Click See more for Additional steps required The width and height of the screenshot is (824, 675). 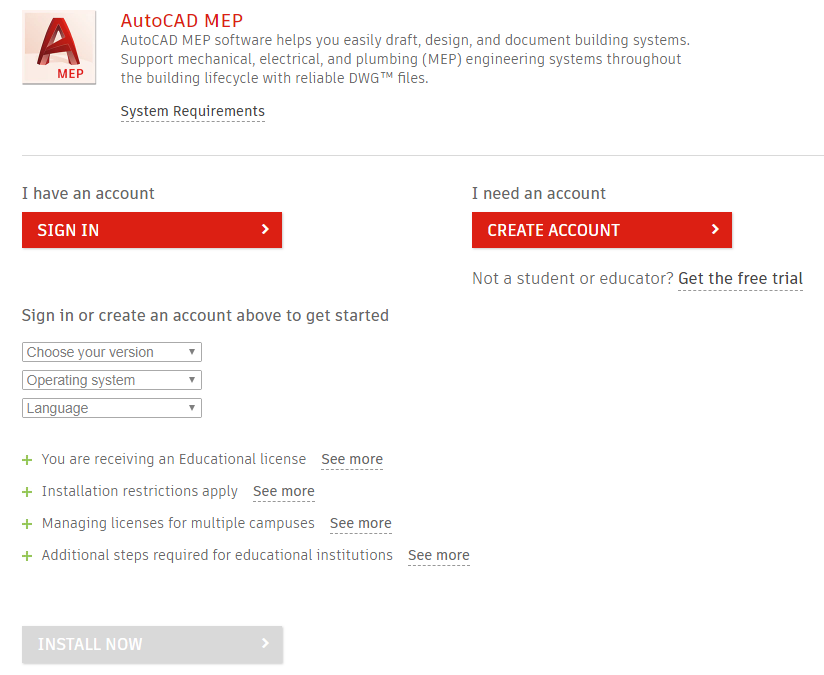[439, 555]
